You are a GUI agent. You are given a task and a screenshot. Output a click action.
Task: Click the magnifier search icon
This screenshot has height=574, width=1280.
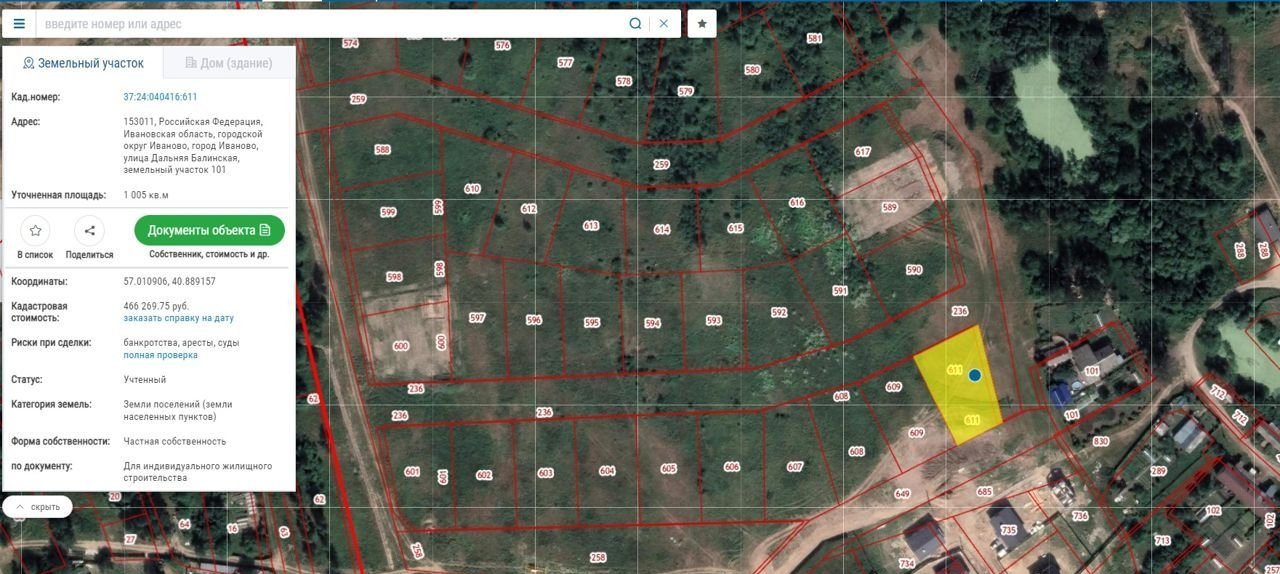point(635,24)
